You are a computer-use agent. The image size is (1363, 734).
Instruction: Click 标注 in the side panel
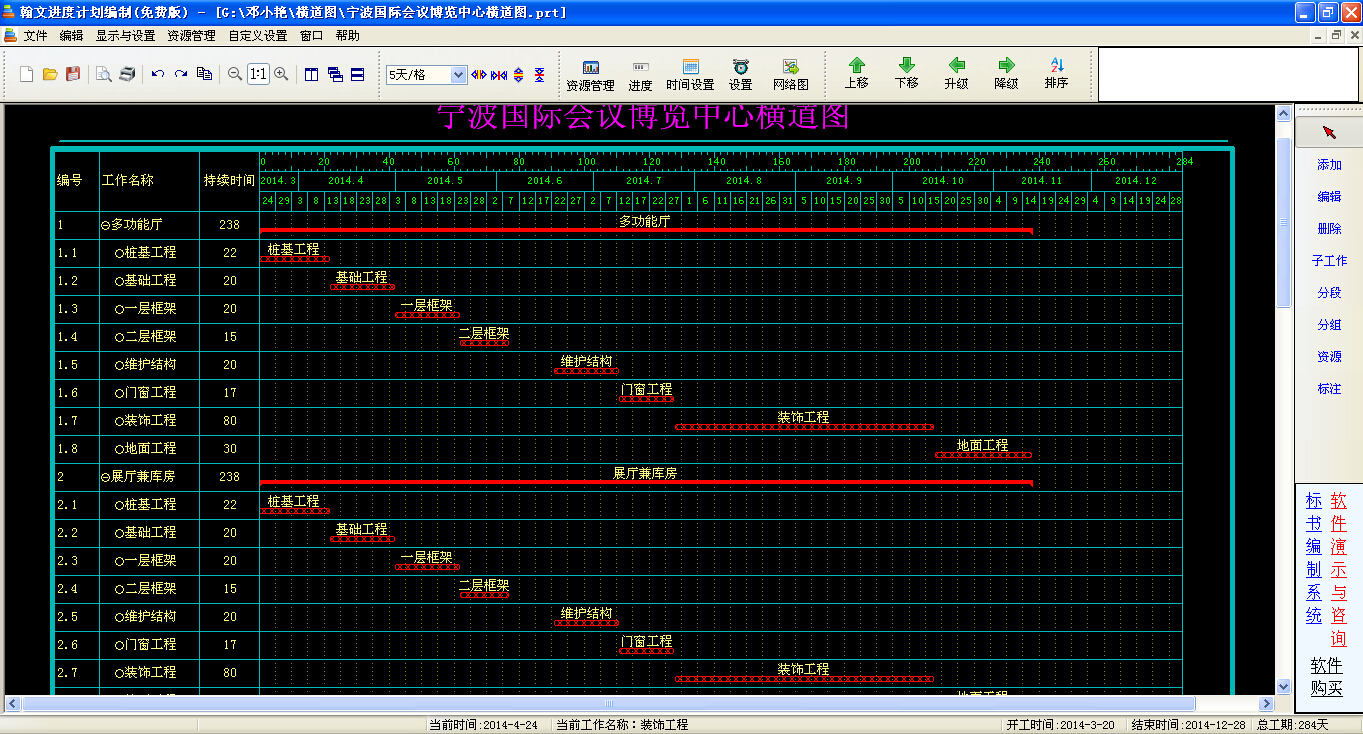click(x=1329, y=389)
